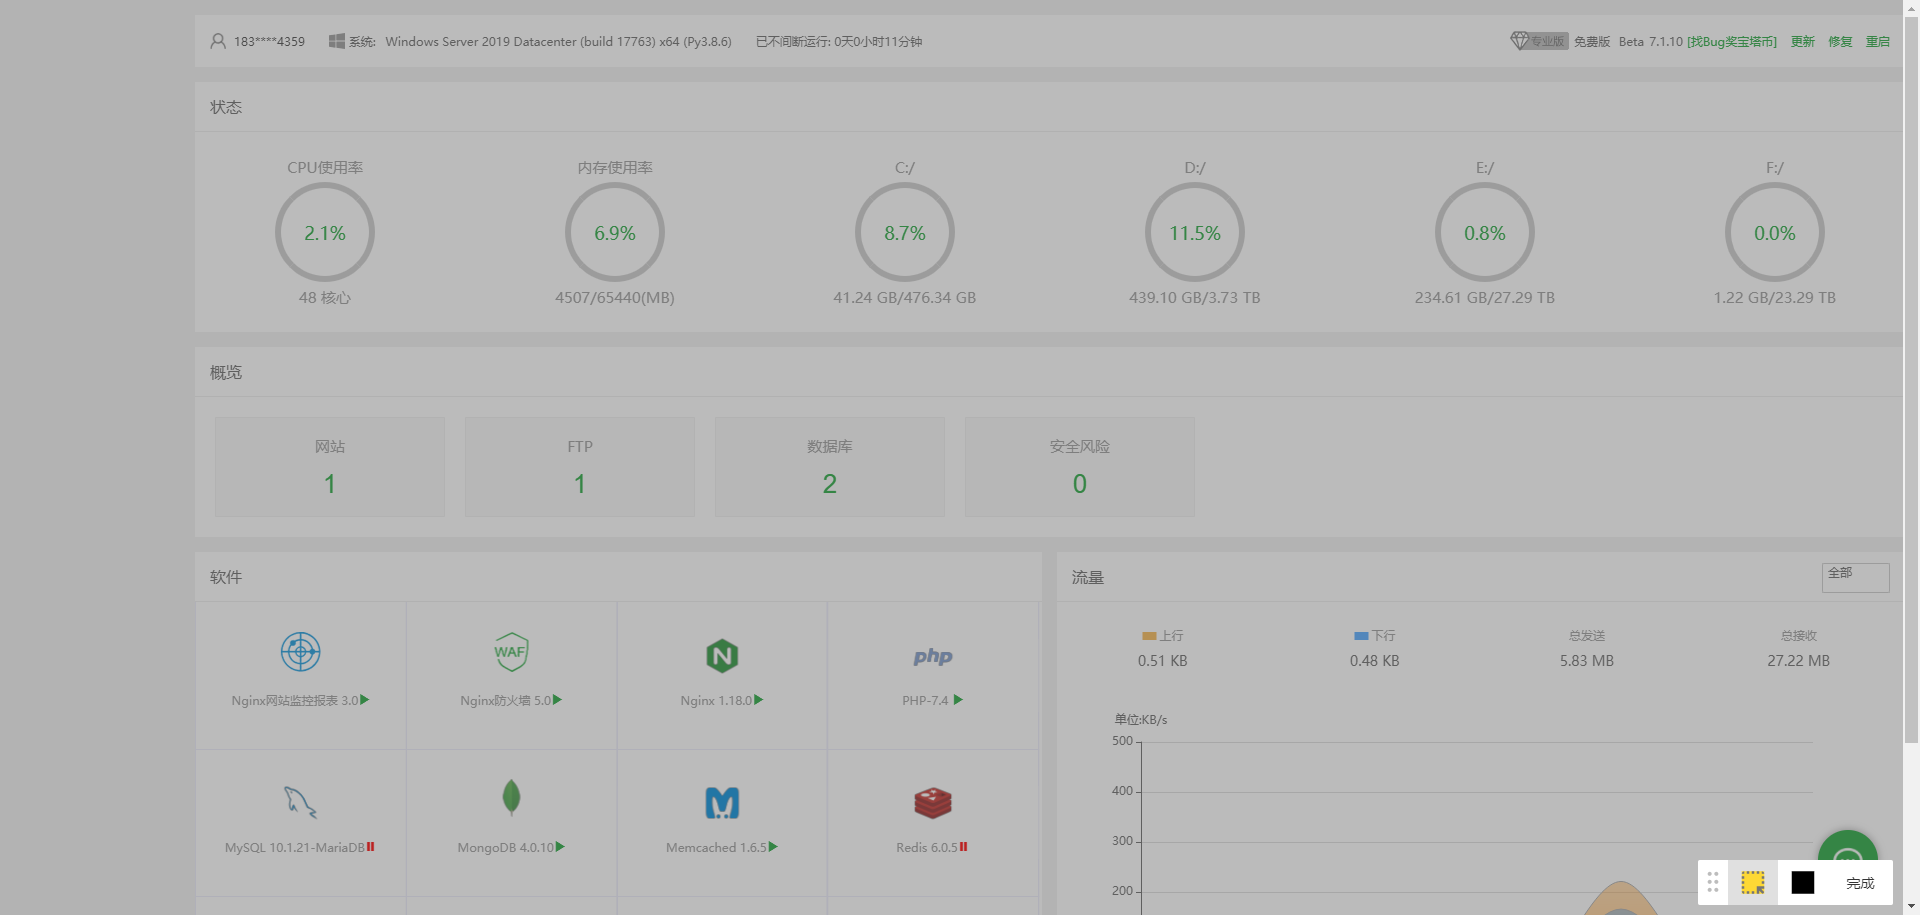Click the green play arrow beside Nginx 1.18.0
This screenshot has height=915, width=1920.
click(759, 700)
